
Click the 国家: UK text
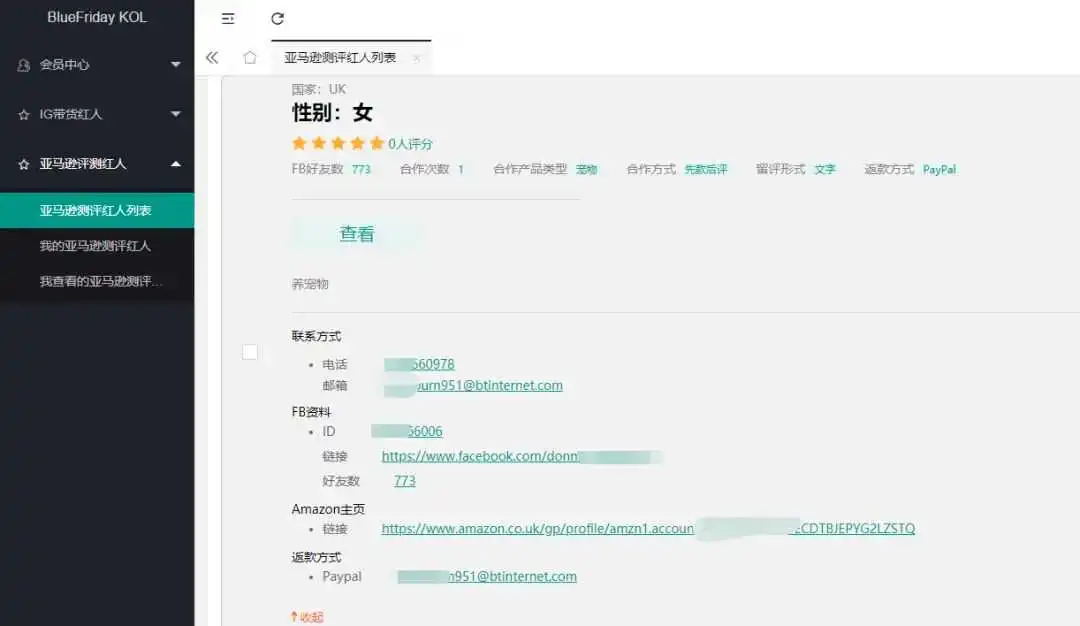(318, 90)
